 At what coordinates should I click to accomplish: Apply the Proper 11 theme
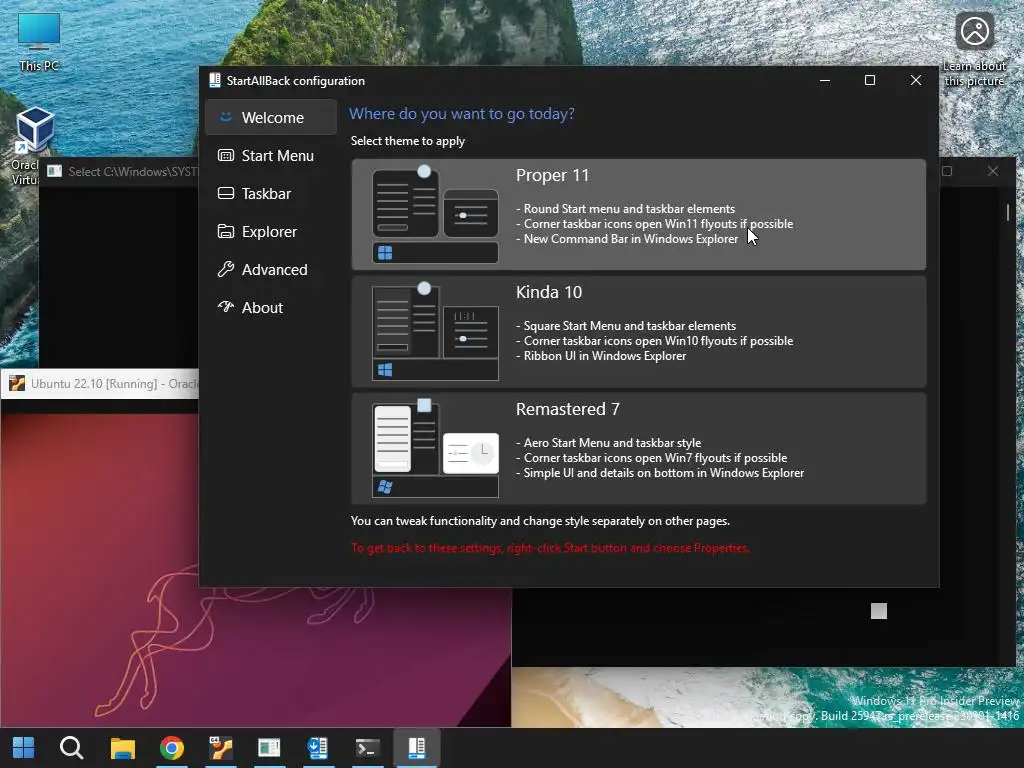(638, 214)
